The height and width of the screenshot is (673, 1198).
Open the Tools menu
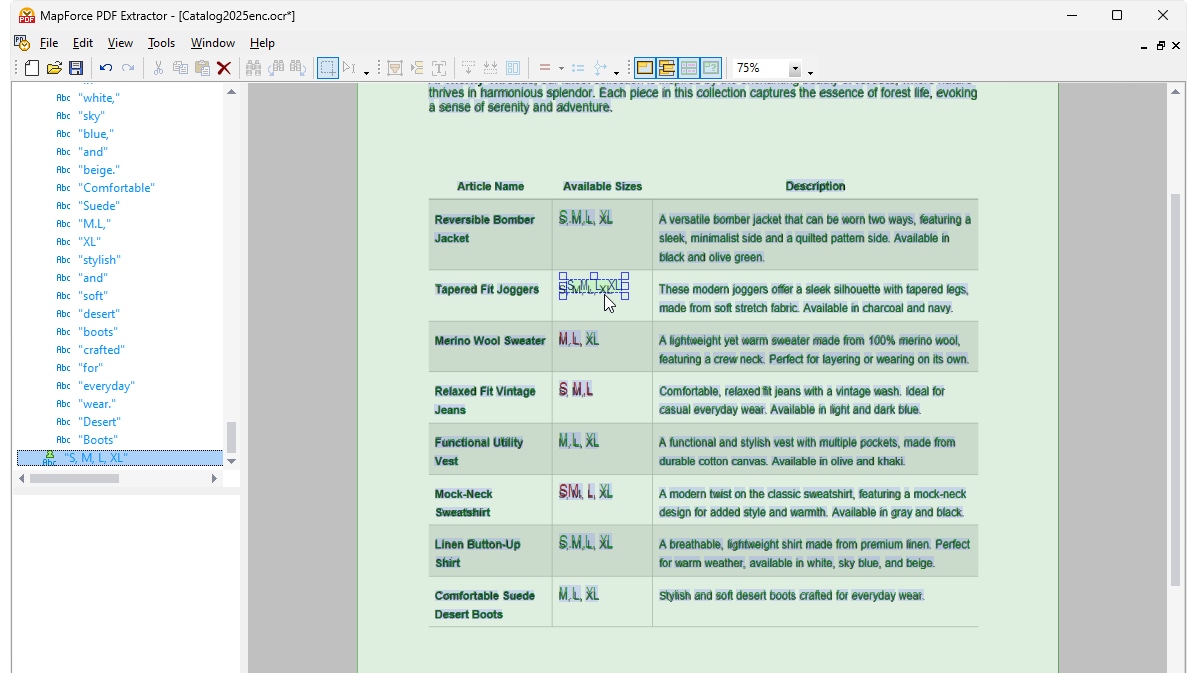pos(161,43)
